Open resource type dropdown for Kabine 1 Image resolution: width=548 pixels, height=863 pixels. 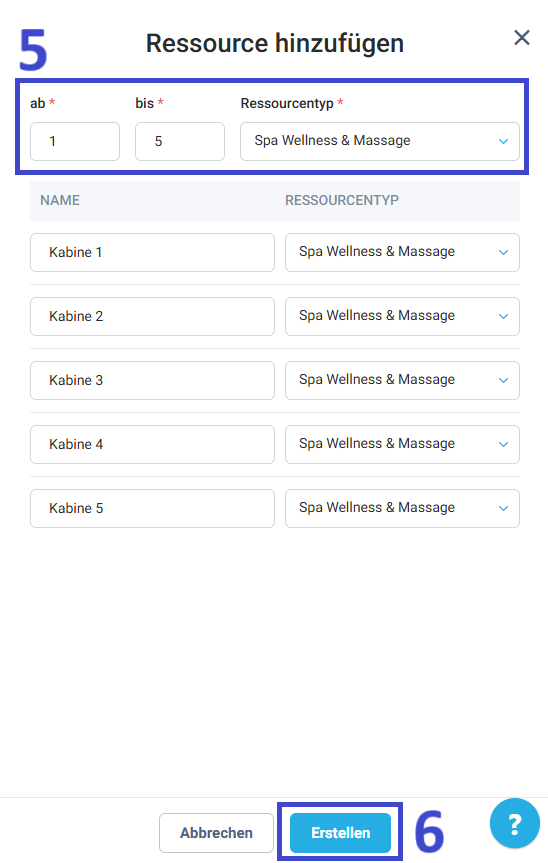point(402,252)
